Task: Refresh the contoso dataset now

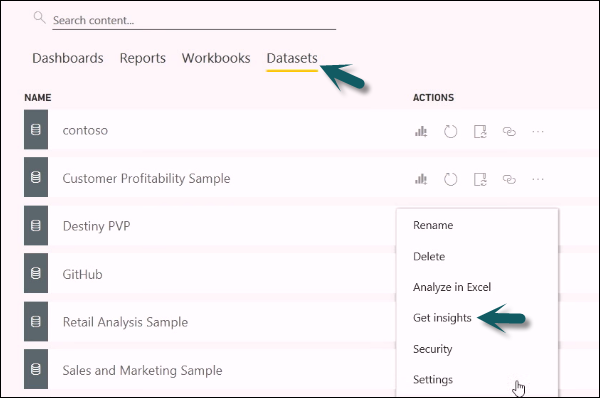Action: pos(450,132)
